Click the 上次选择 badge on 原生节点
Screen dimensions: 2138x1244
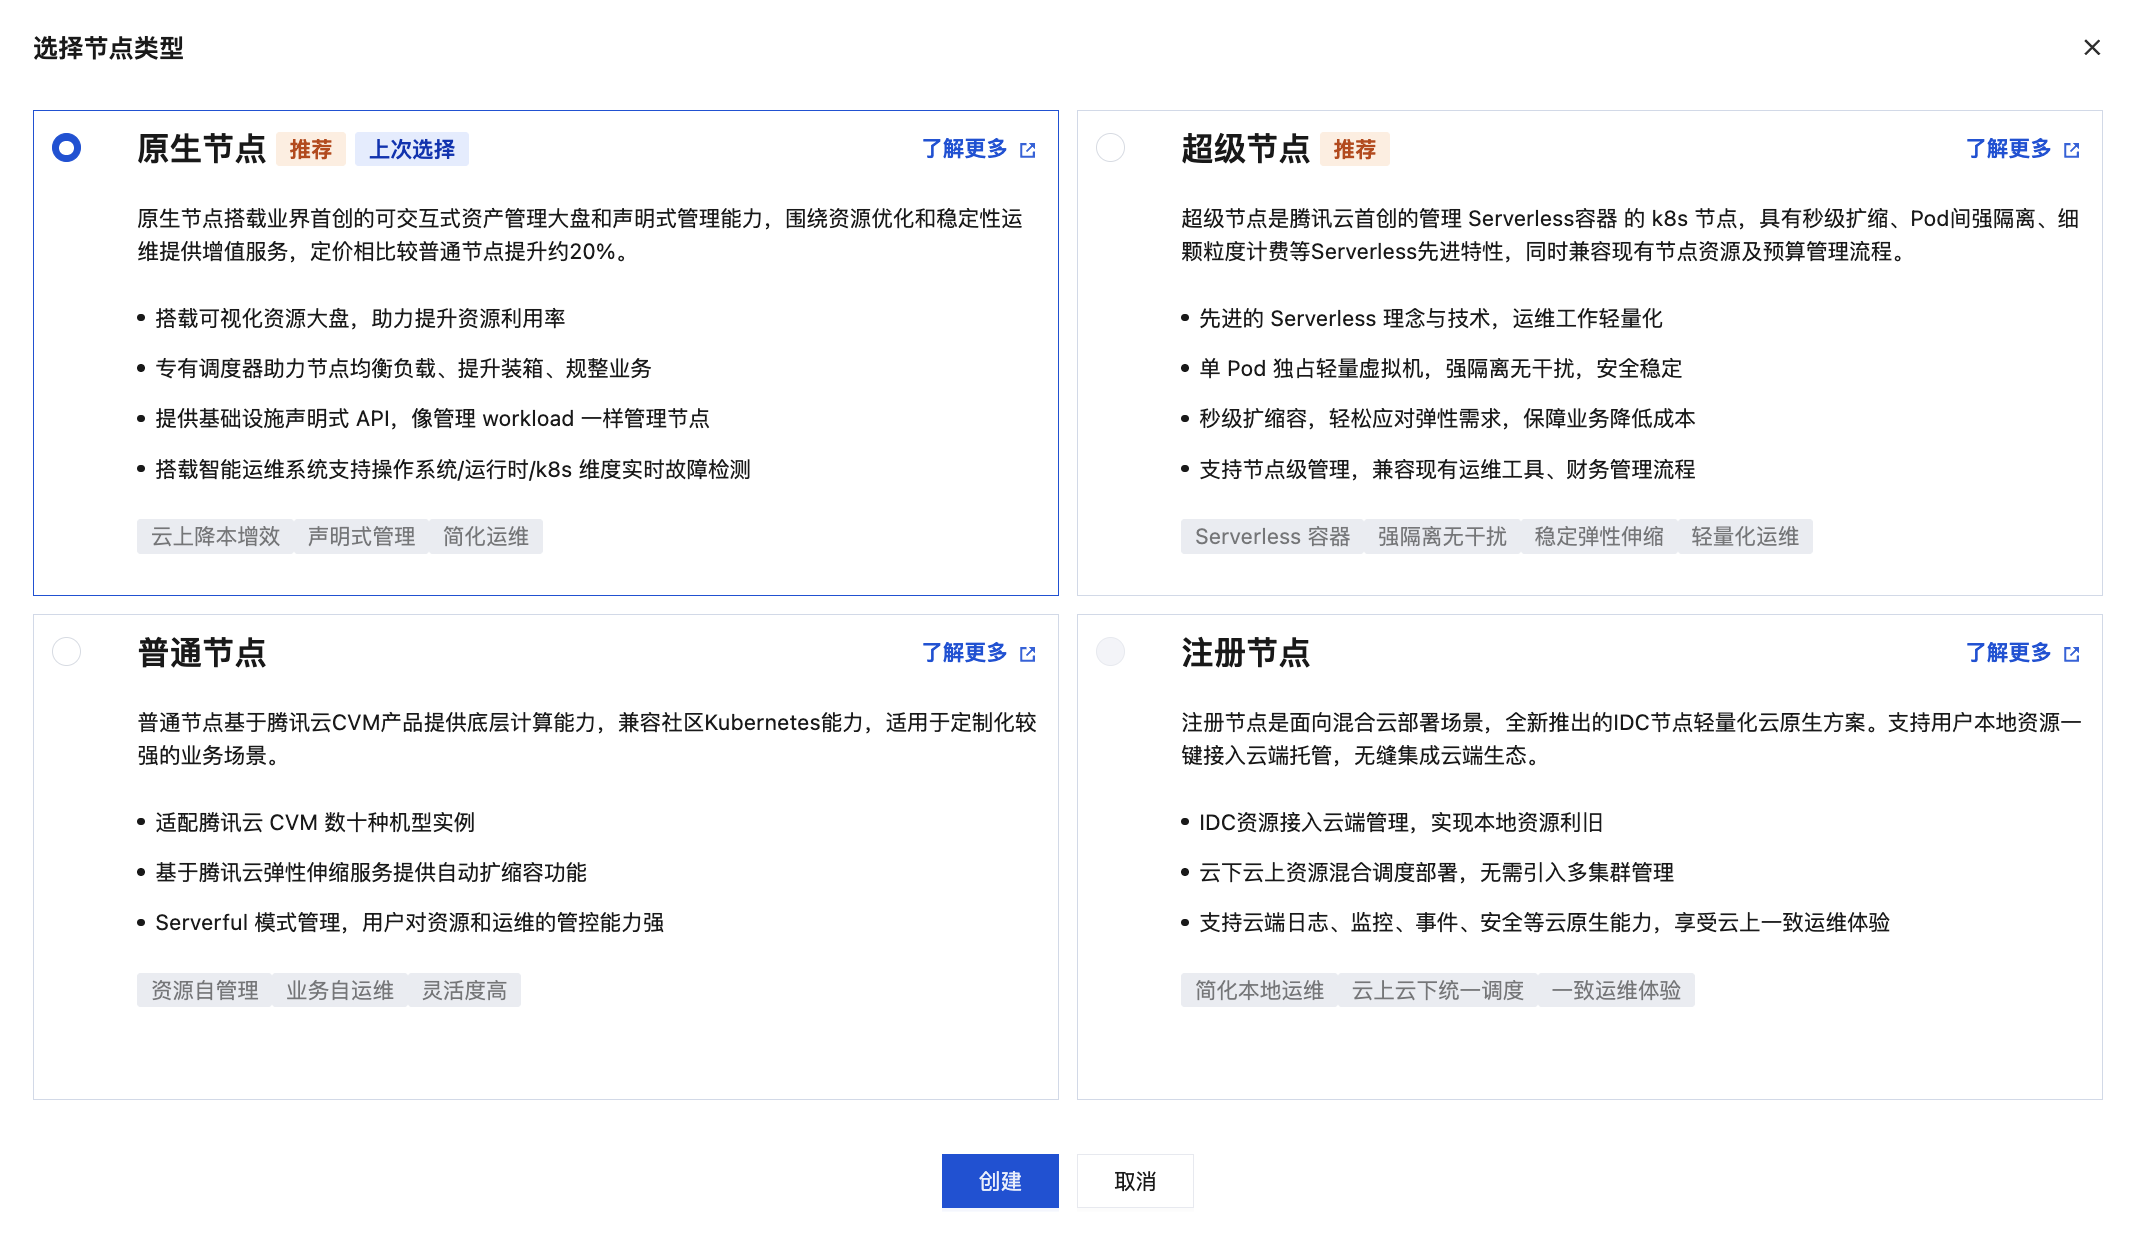(x=411, y=149)
